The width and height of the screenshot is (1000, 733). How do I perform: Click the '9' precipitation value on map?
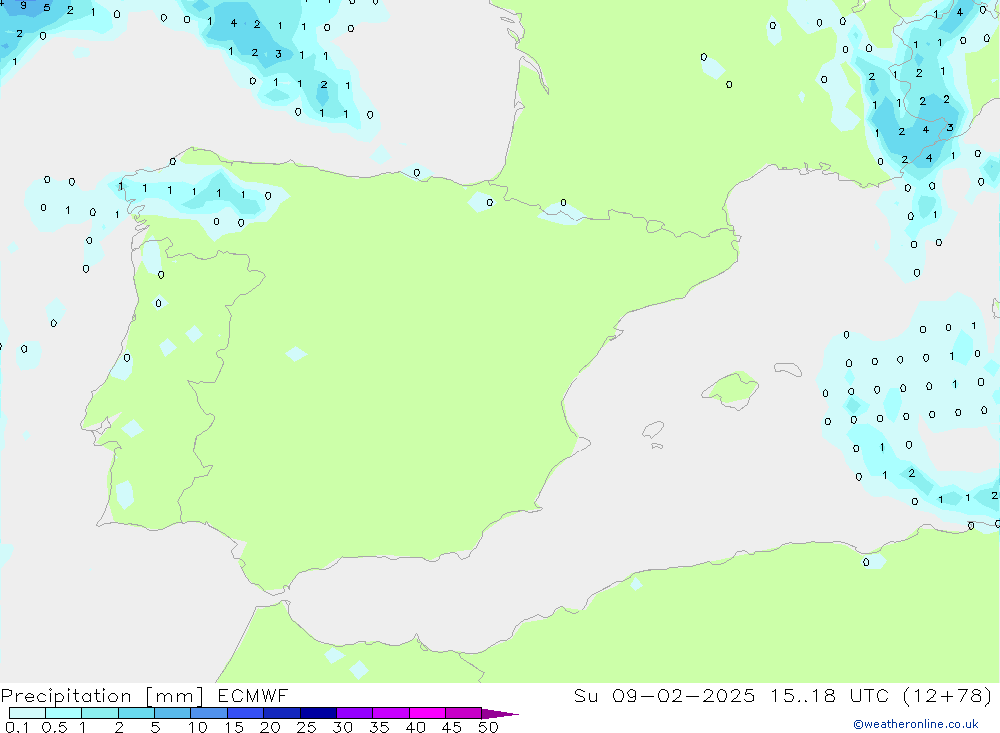tap(24, 6)
